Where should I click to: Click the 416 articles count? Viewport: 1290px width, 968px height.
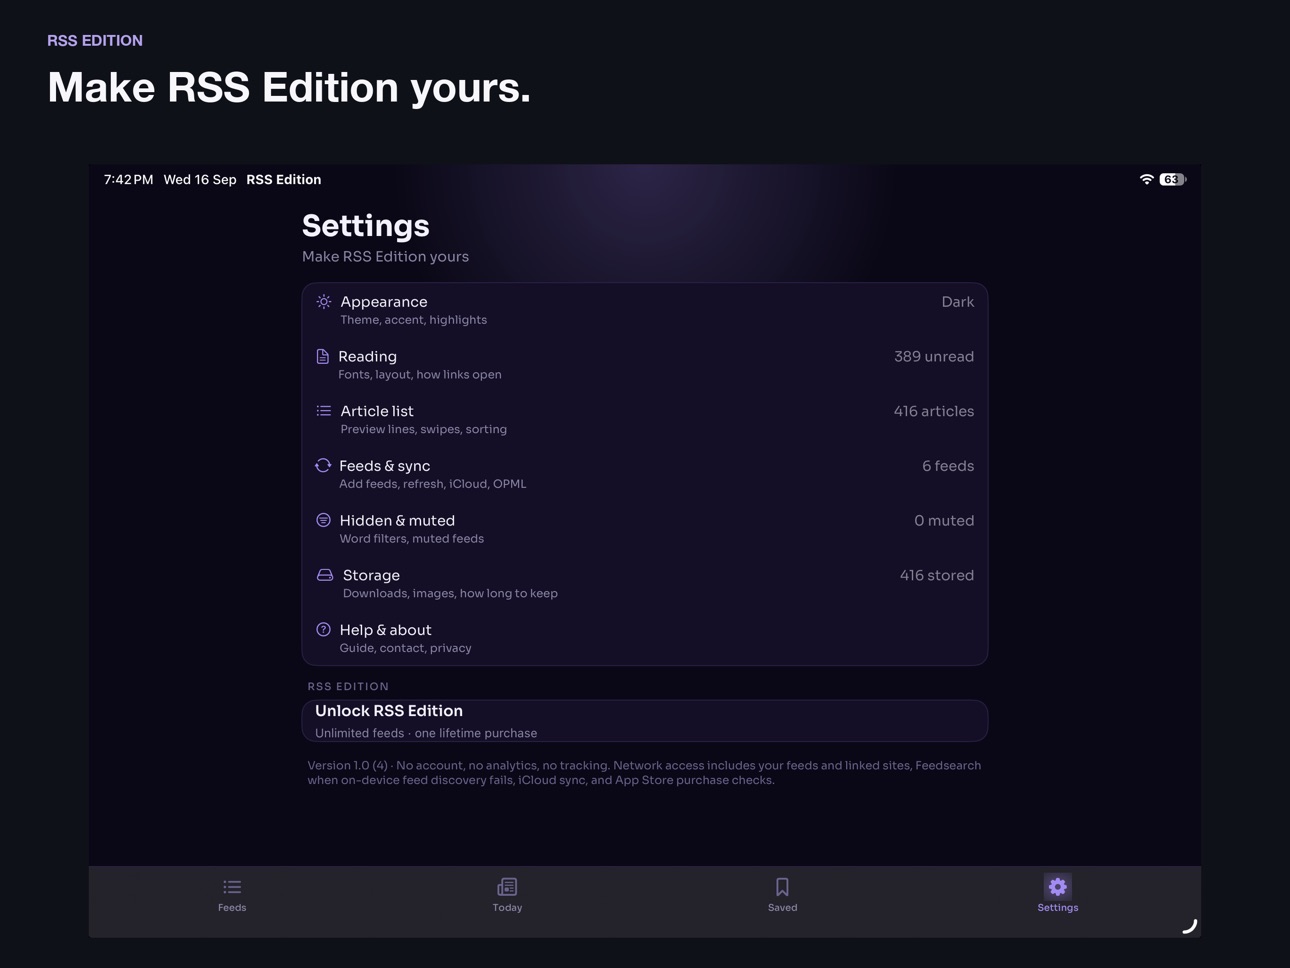[934, 411]
